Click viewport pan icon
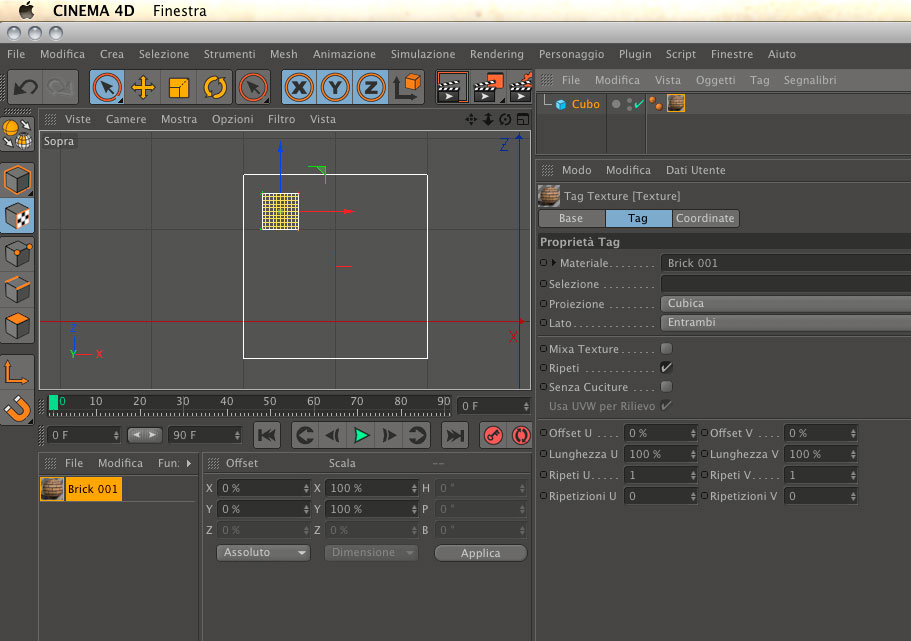Viewport: 911px width, 641px height. [x=471, y=119]
